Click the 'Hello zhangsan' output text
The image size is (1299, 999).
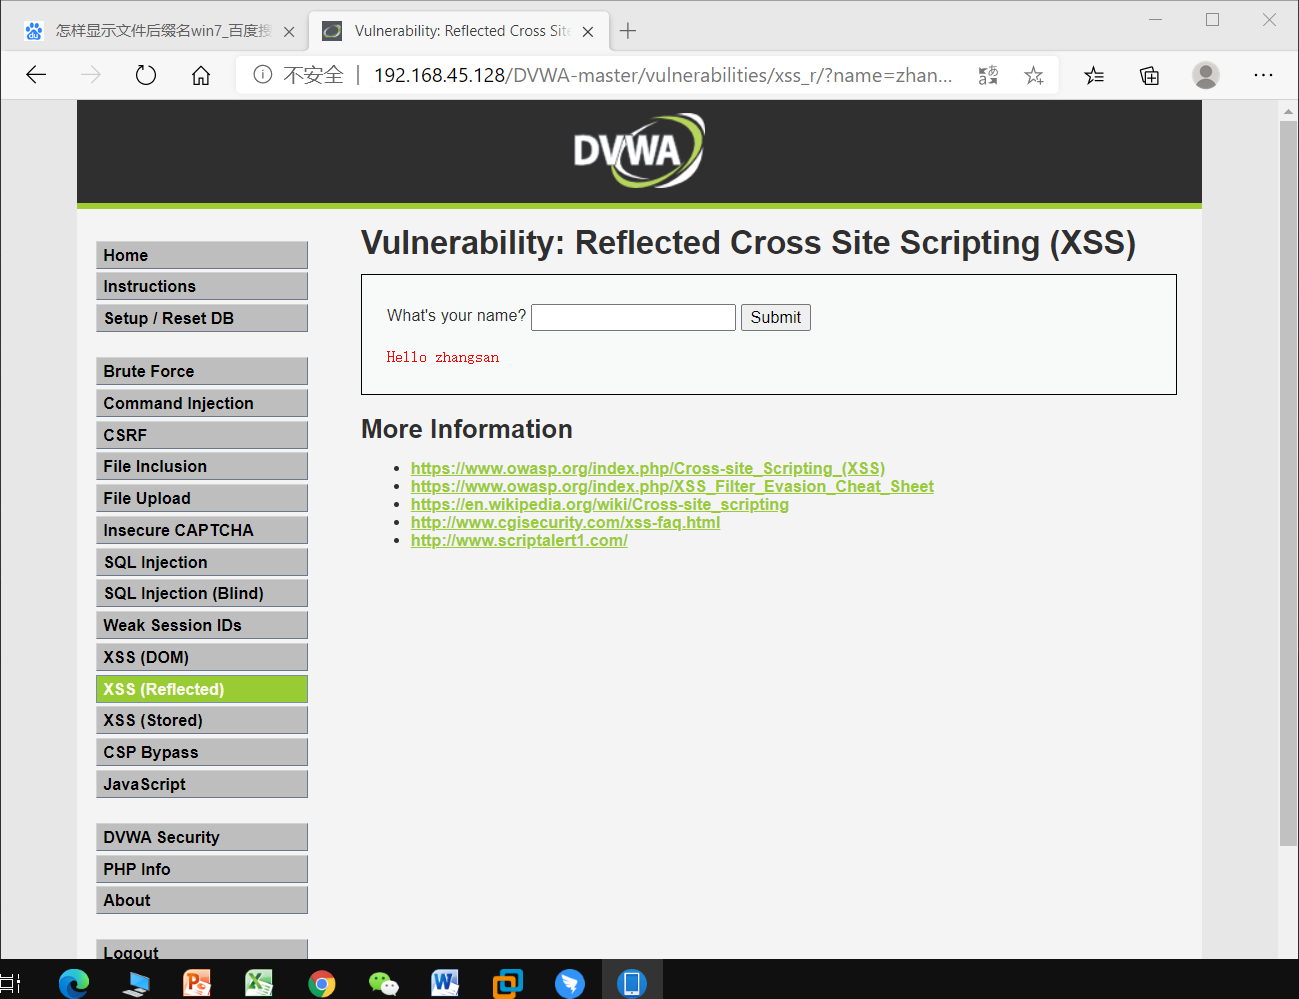[x=443, y=357]
